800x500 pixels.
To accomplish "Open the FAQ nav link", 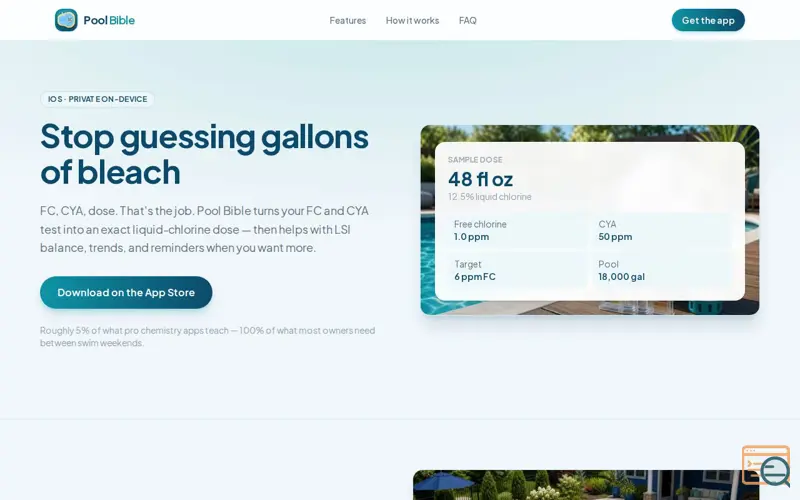I will [467, 20].
